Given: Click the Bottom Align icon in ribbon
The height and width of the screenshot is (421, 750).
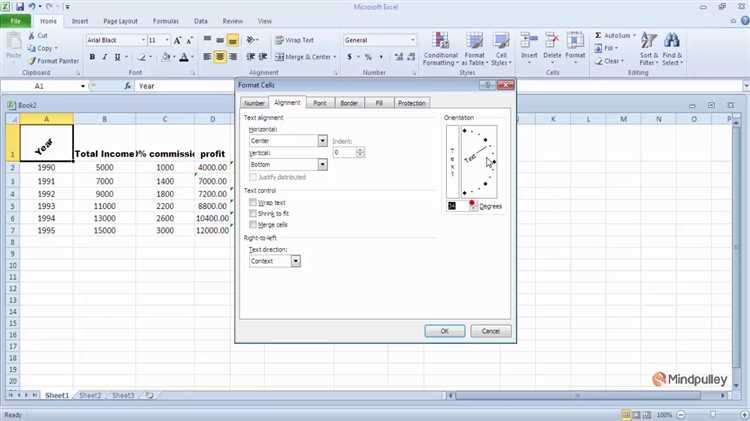Looking at the screenshot, I should (233, 40).
